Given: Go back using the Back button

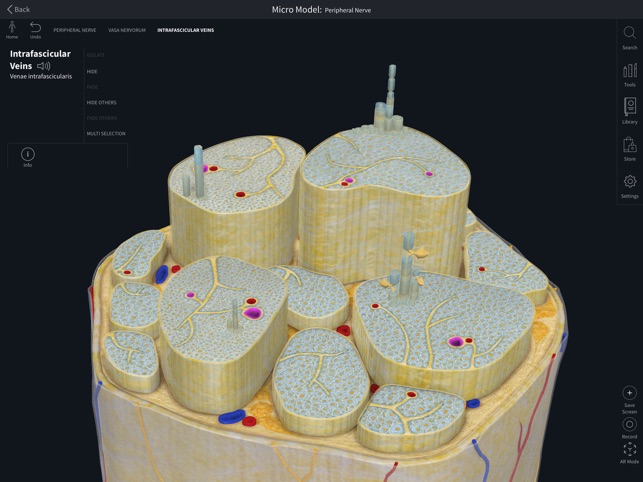Looking at the screenshot, I should click(x=18, y=9).
